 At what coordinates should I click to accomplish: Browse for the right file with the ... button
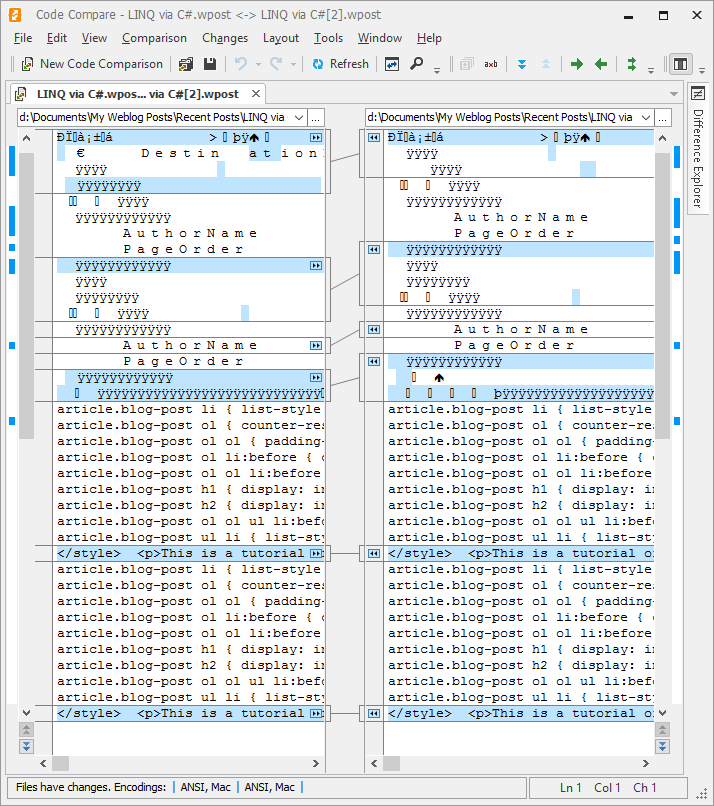coord(663,118)
